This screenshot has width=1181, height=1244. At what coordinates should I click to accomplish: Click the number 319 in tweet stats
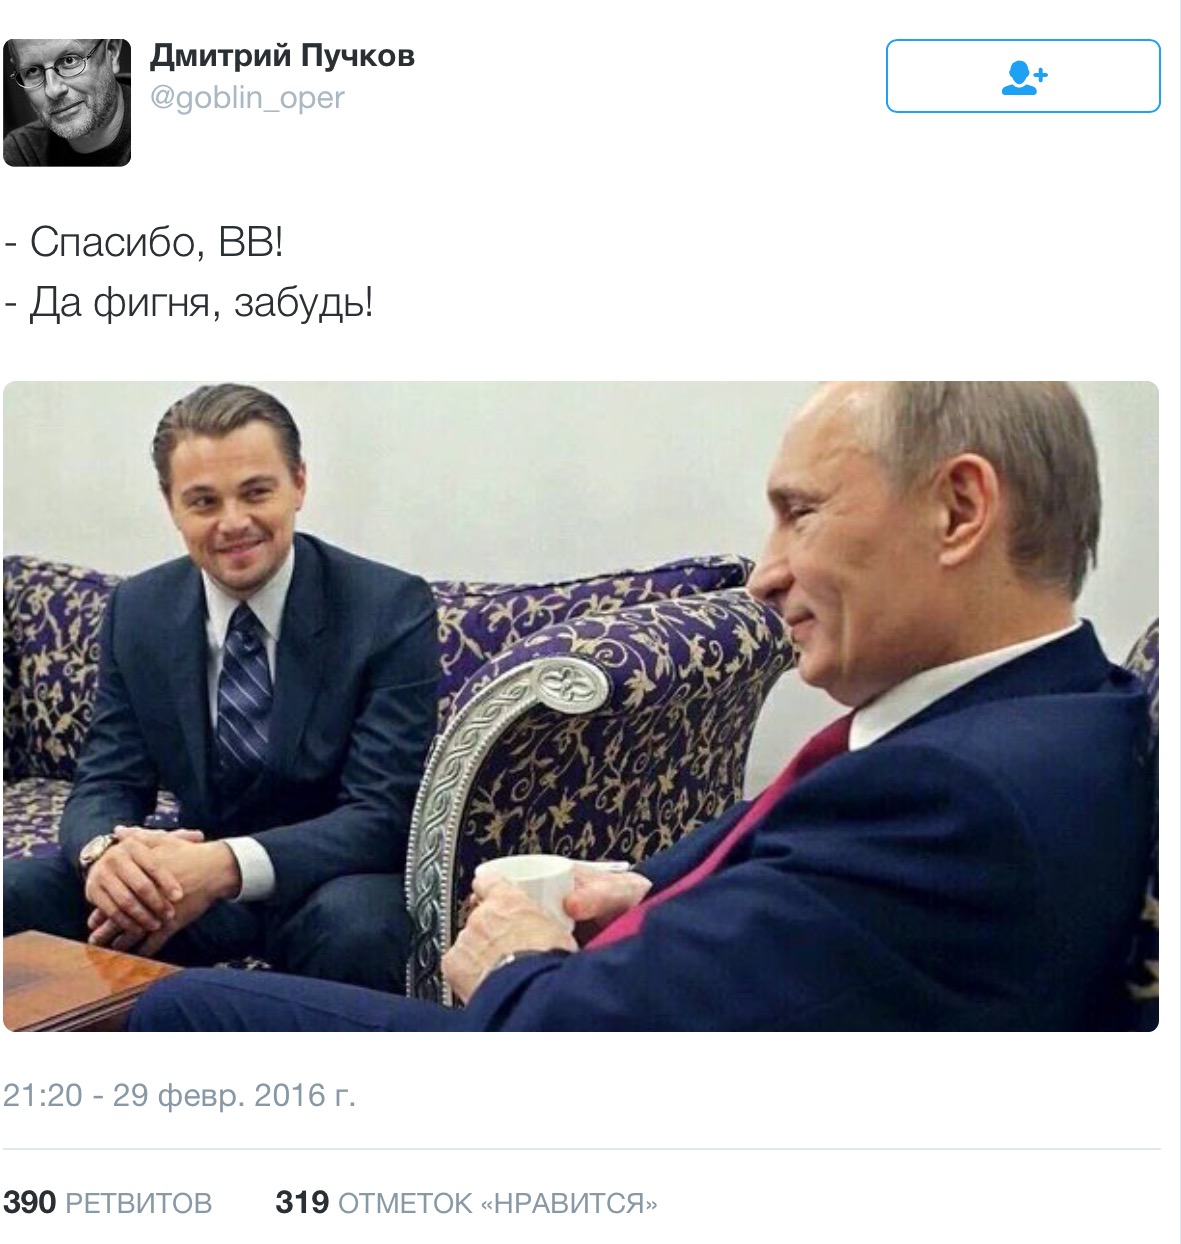click(302, 1202)
